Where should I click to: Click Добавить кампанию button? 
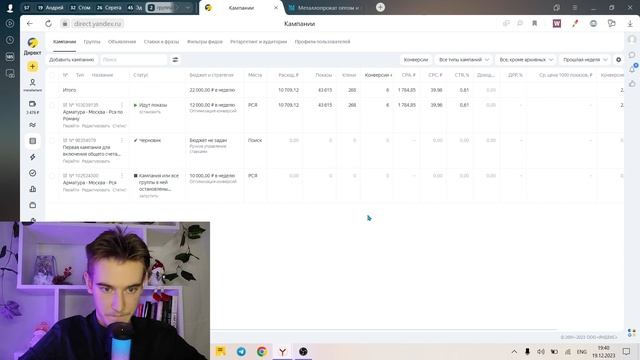(71, 60)
